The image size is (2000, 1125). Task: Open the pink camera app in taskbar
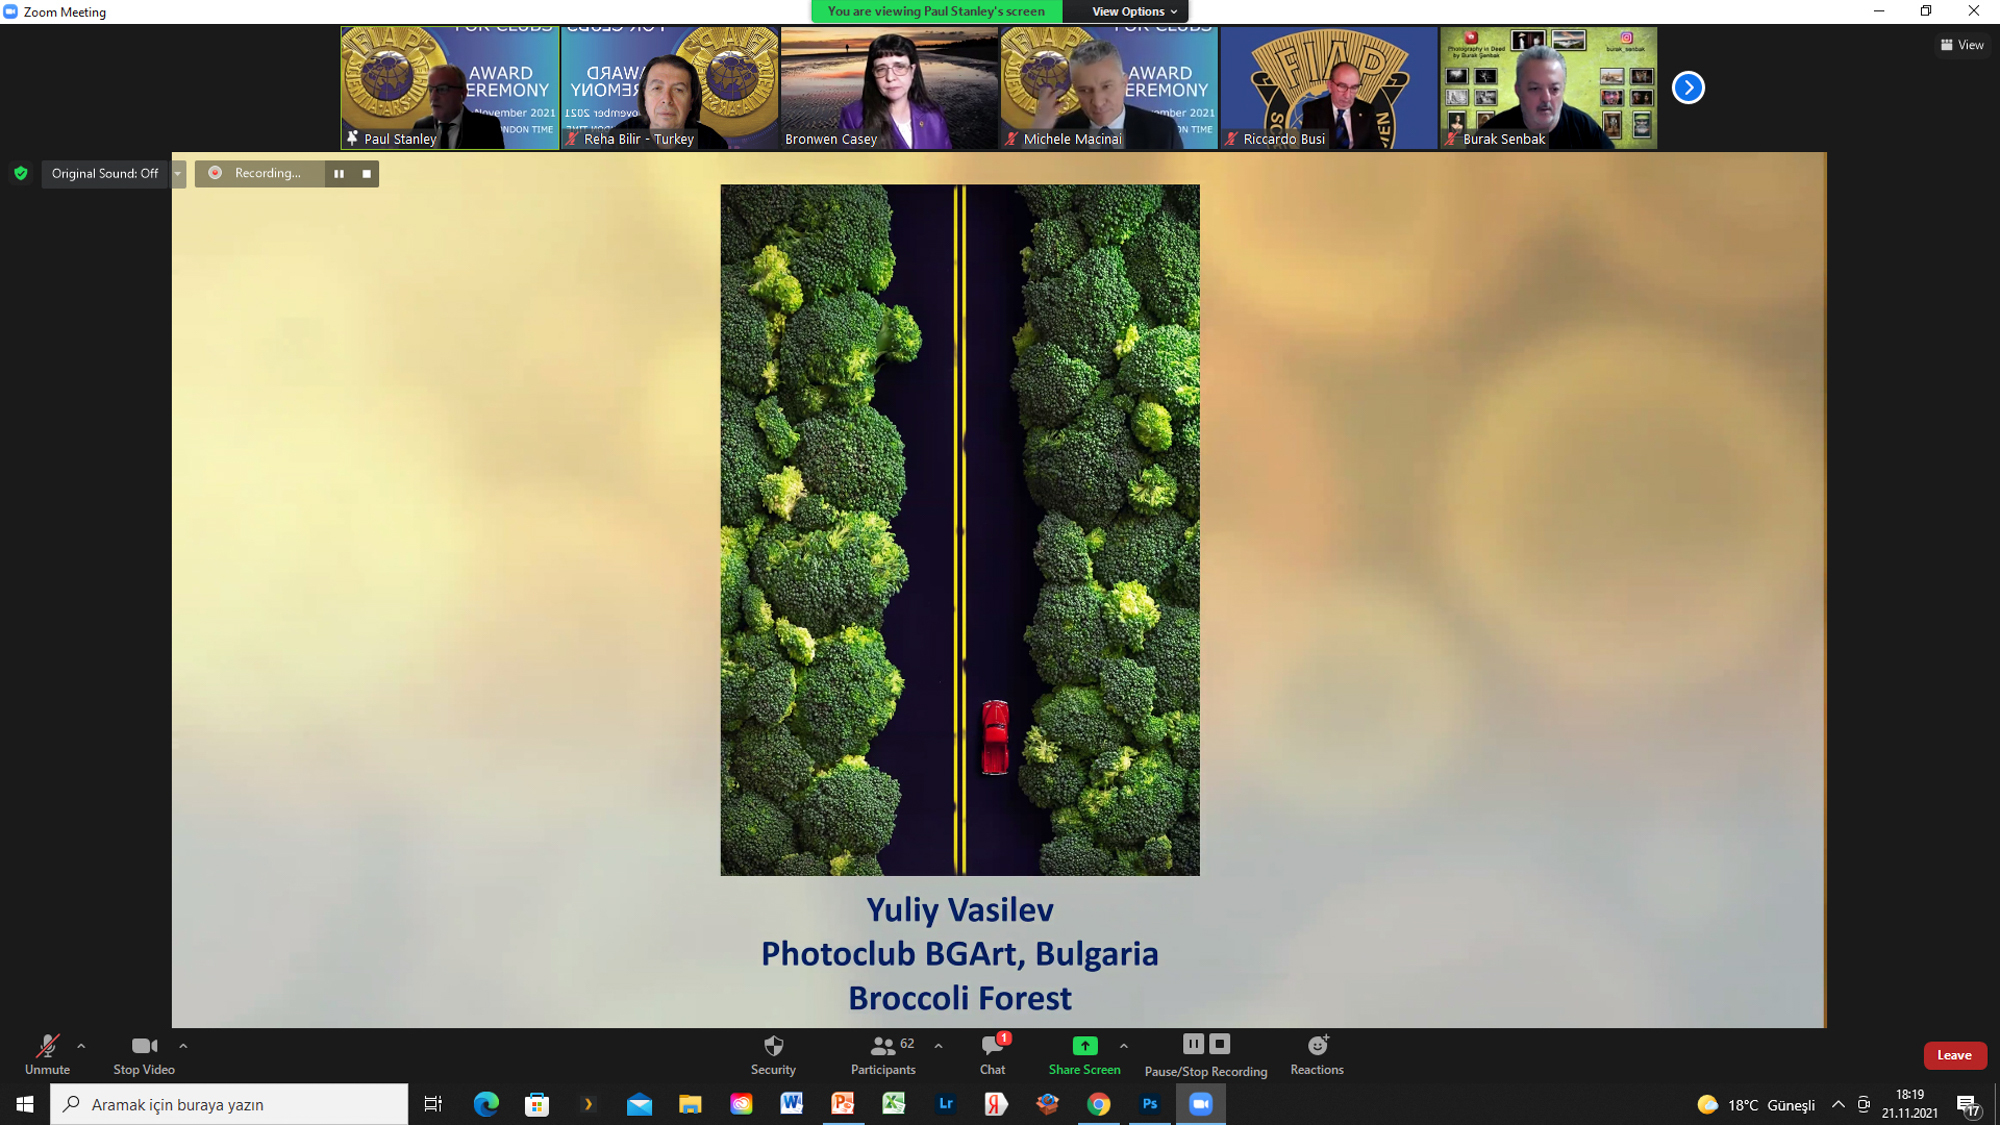[741, 1104]
